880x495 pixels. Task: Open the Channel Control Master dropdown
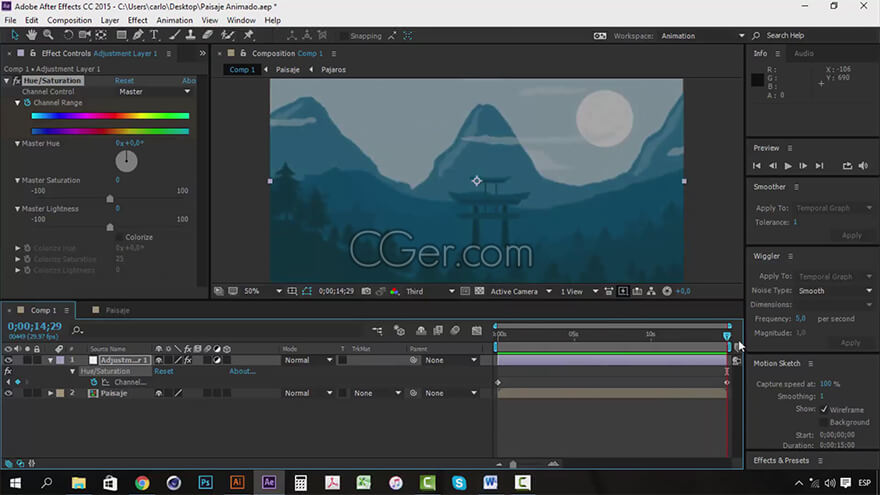154,91
